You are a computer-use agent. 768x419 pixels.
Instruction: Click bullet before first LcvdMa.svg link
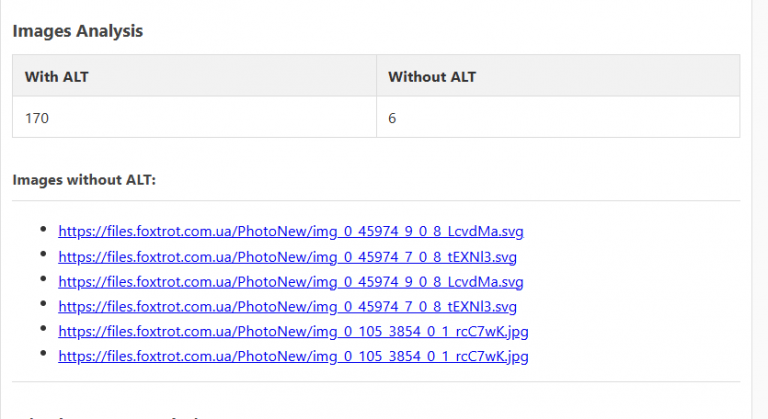click(43, 229)
